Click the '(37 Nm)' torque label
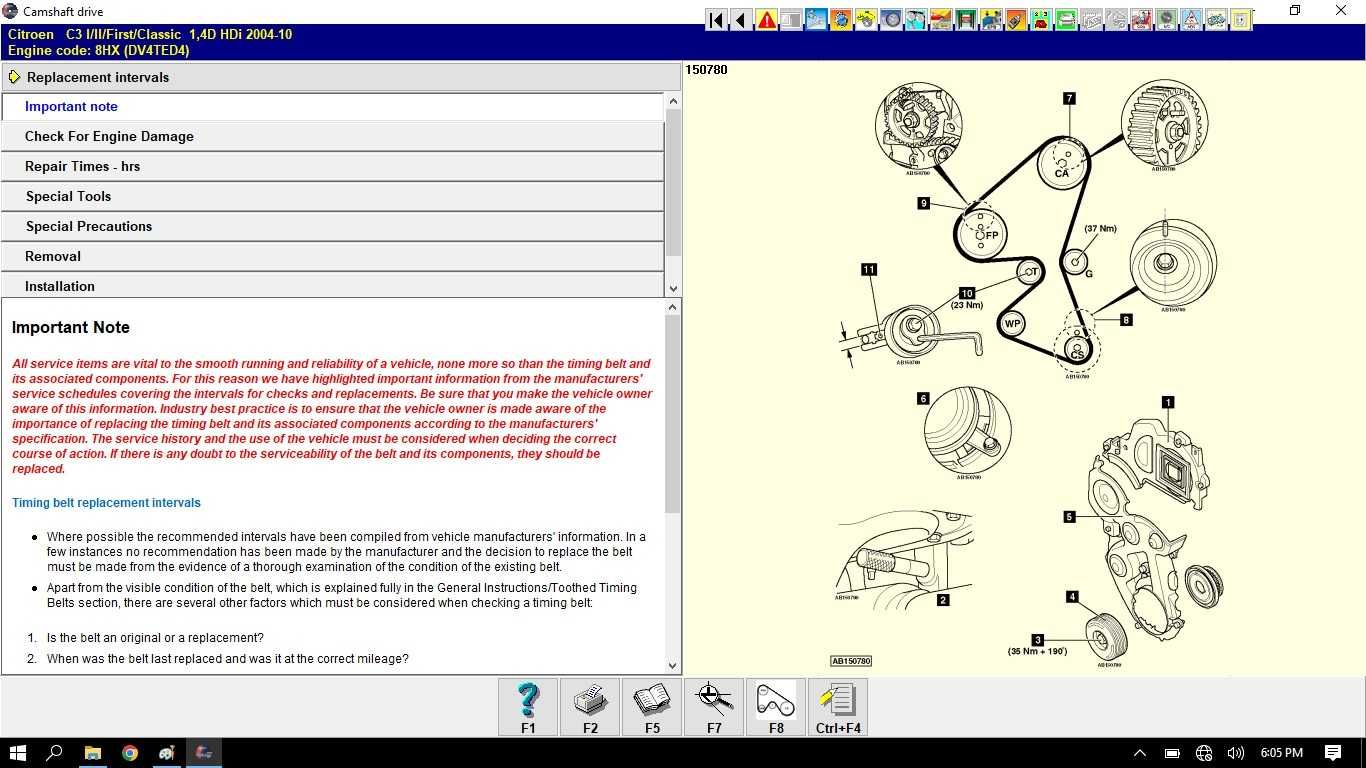The image size is (1366, 768). pos(1100,229)
